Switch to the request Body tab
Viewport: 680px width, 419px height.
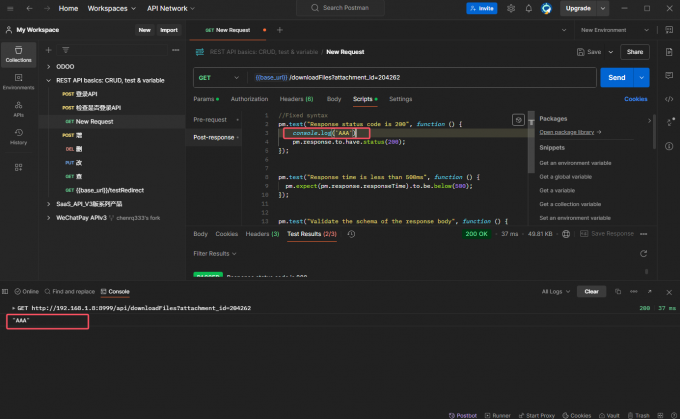pos(334,99)
